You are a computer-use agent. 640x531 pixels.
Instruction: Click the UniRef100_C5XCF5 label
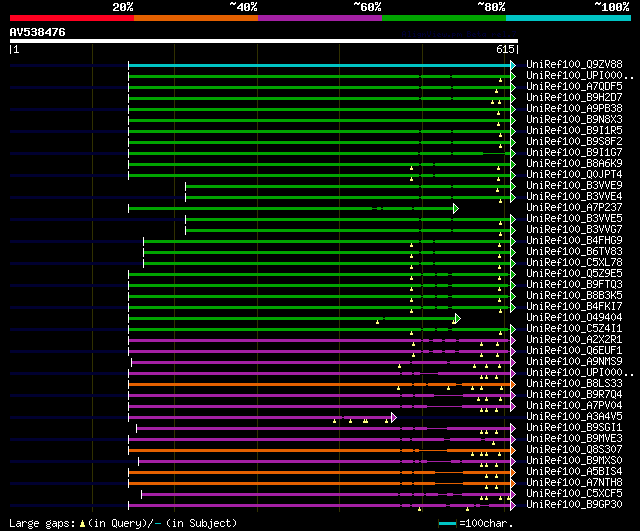pos(574,494)
